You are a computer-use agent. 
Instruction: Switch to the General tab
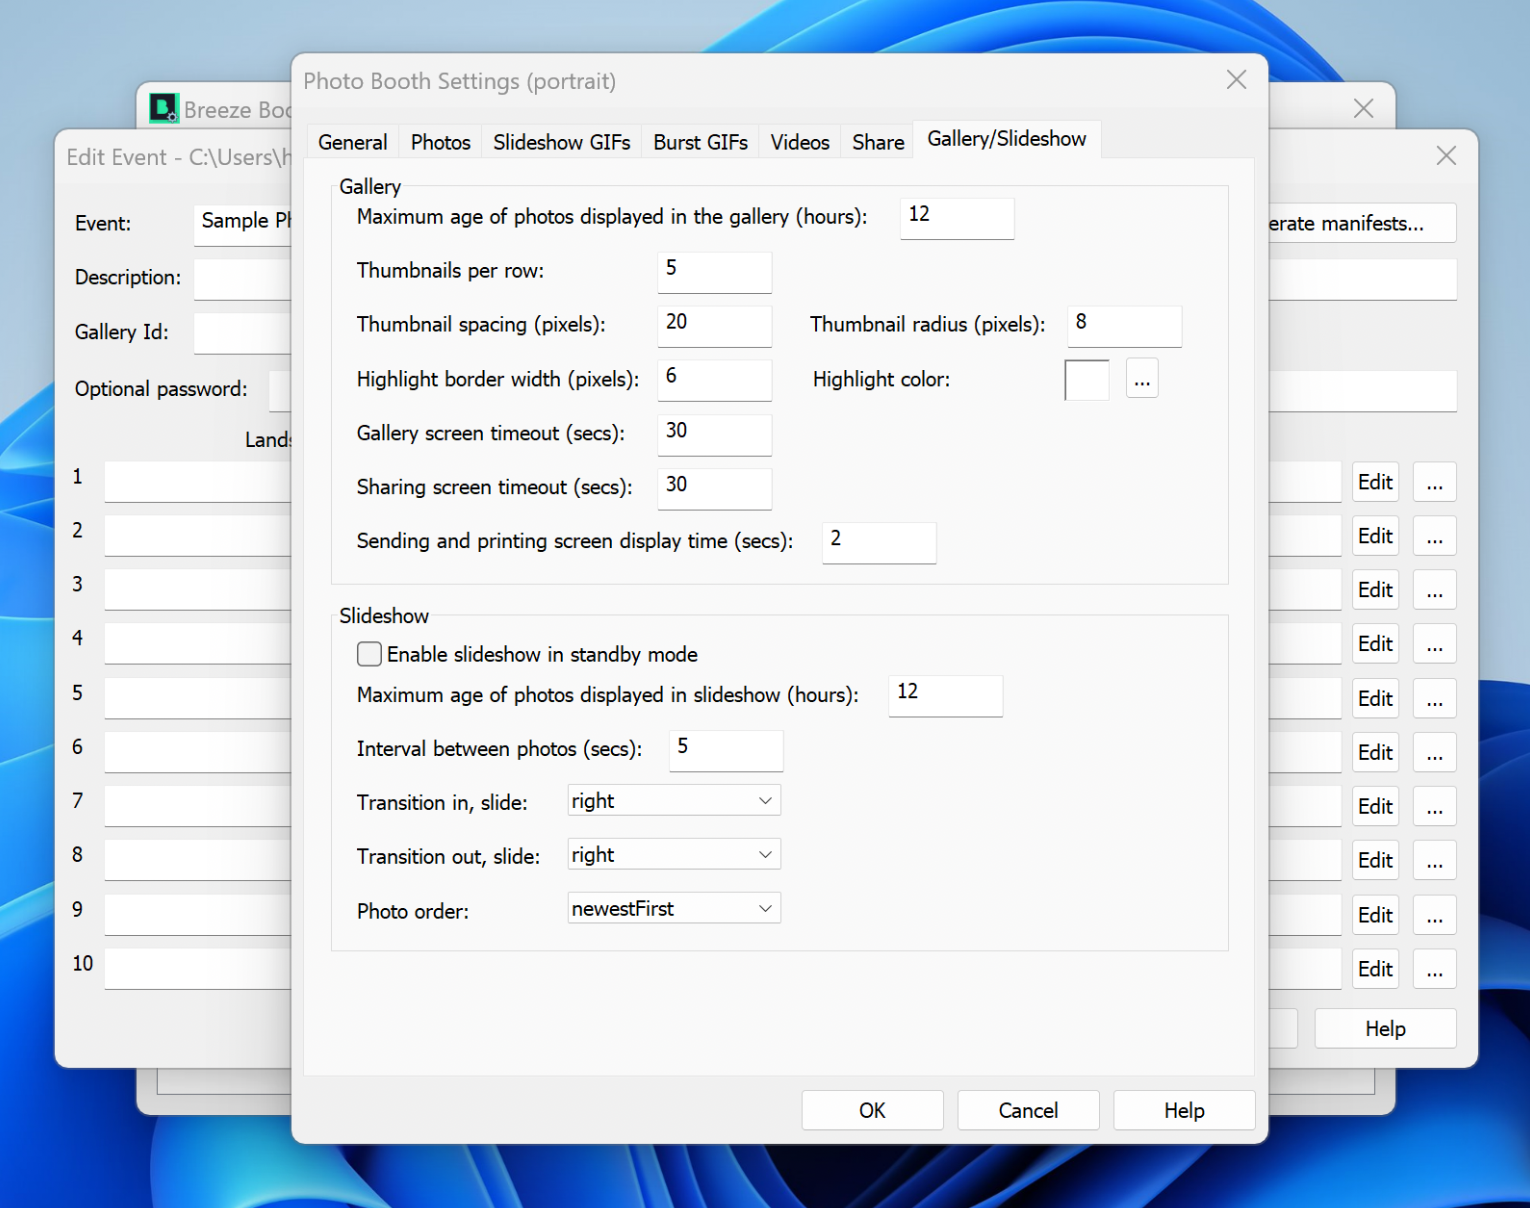352,142
